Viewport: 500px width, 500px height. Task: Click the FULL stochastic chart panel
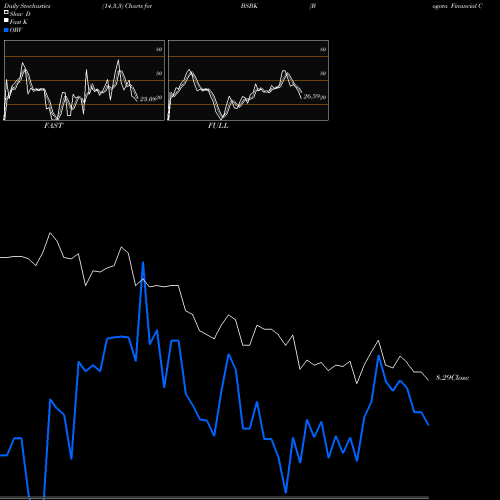[x=248, y=80]
